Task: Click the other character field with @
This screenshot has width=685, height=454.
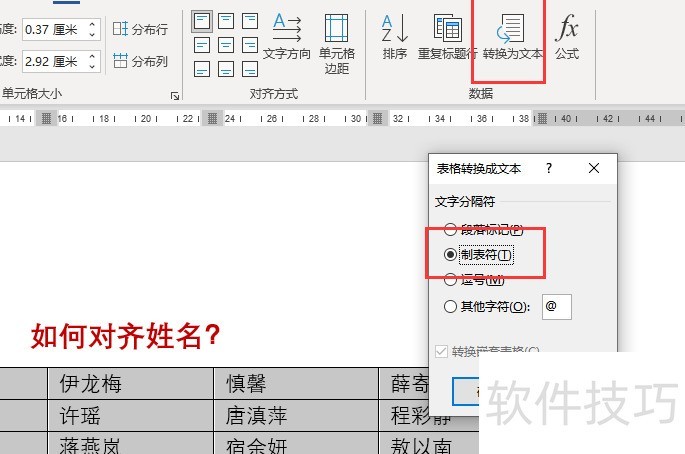Action: [x=557, y=307]
